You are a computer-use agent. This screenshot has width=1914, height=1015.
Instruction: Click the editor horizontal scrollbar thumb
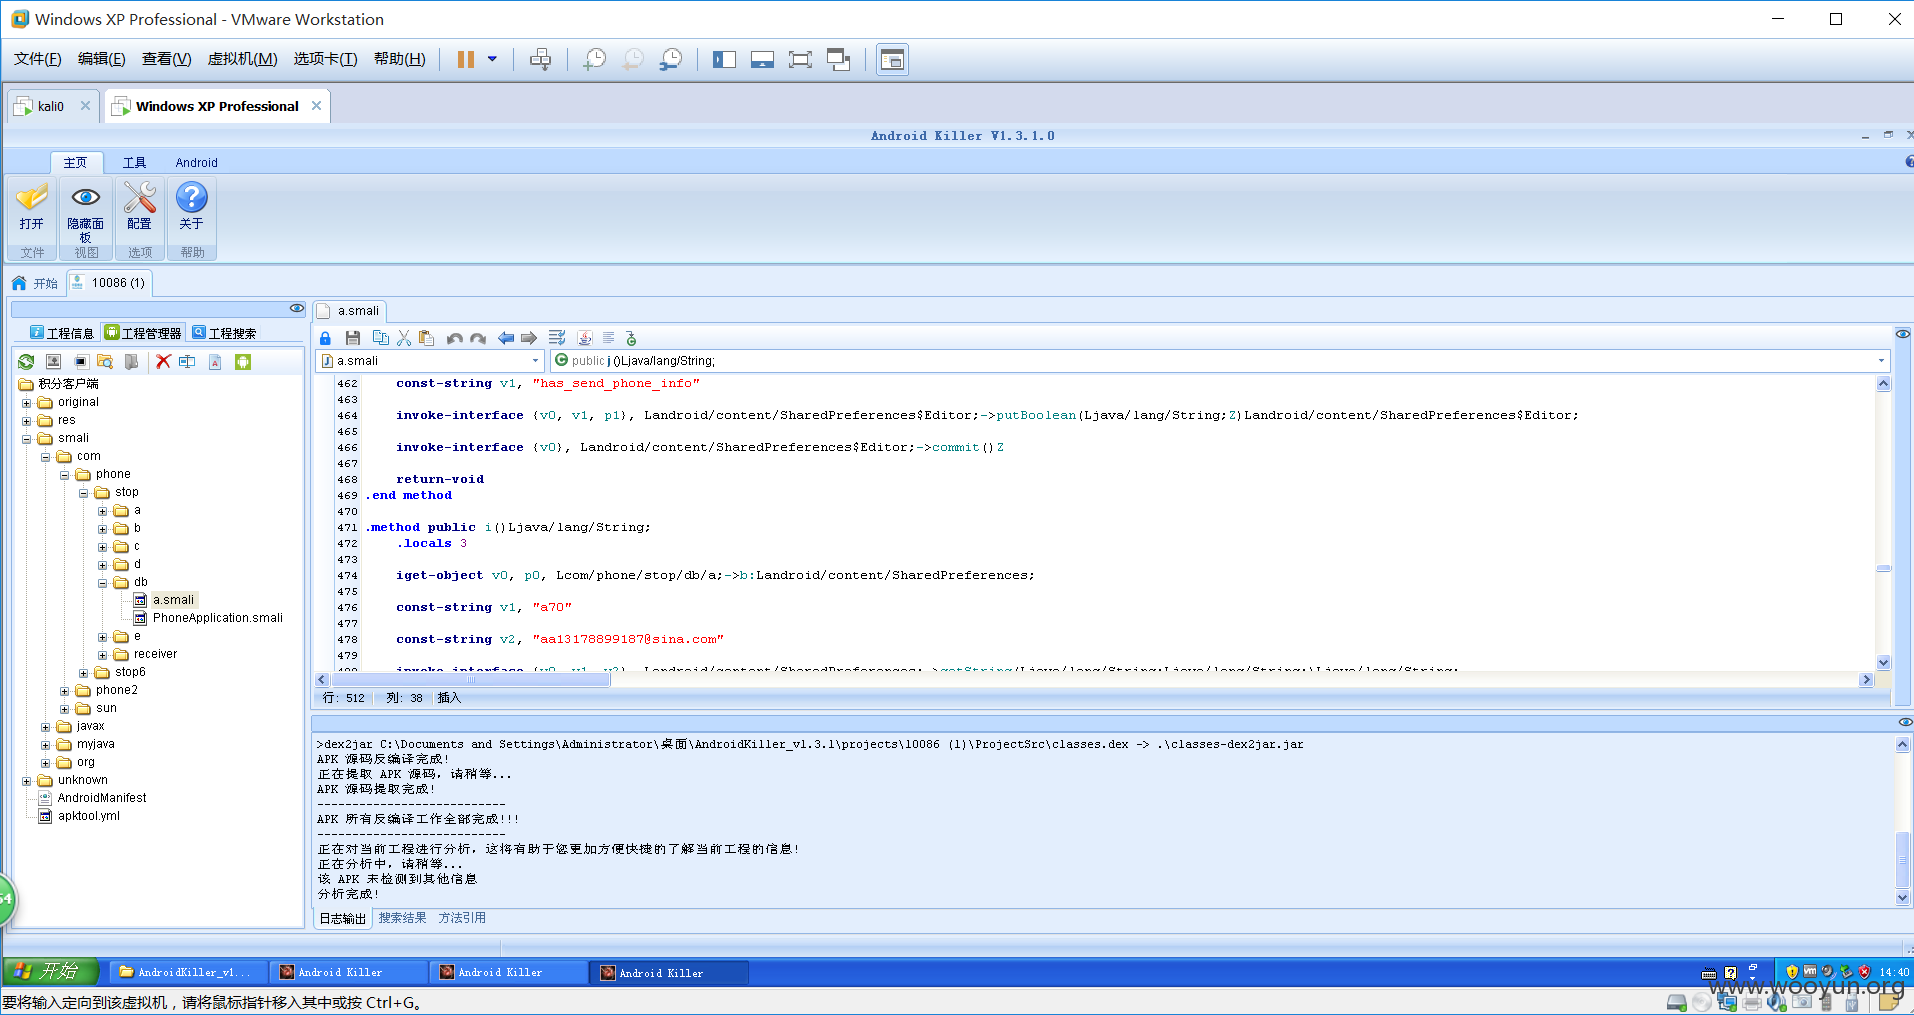point(470,680)
